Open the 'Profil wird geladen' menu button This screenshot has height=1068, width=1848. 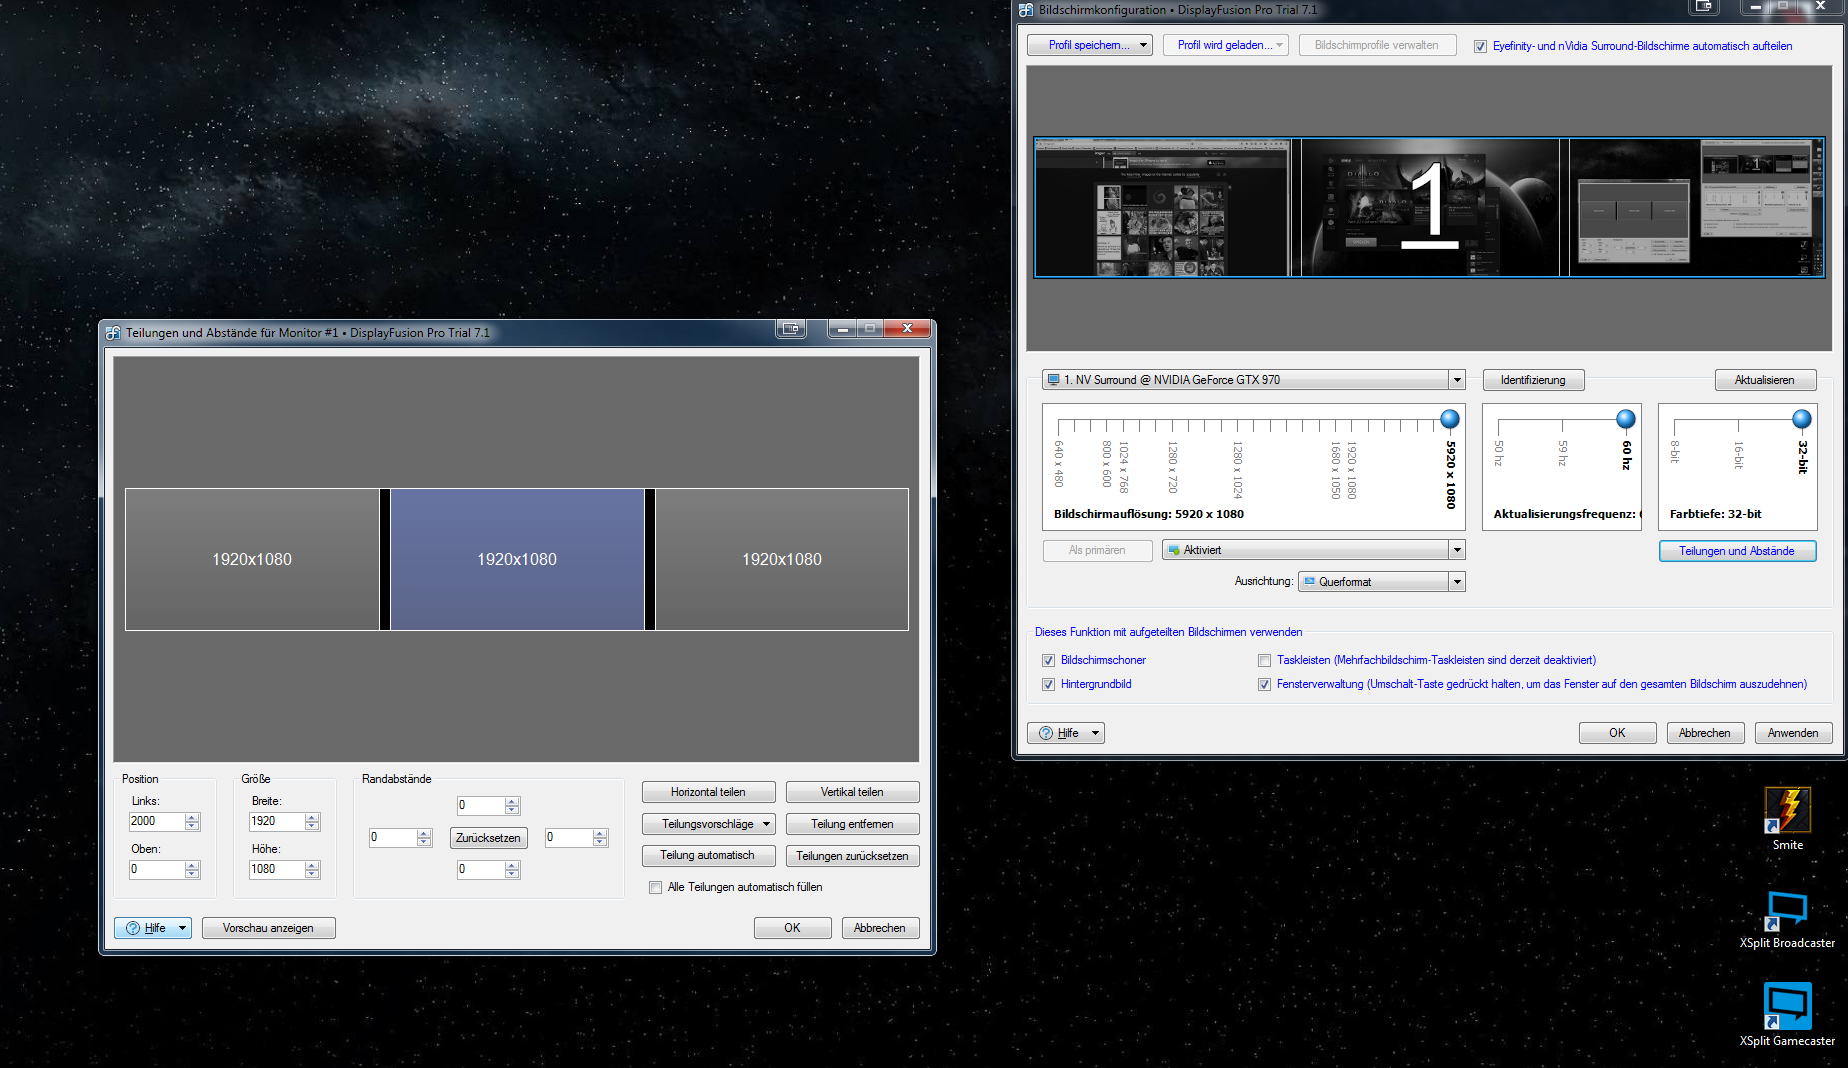pyautogui.click(x=1224, y=45)
